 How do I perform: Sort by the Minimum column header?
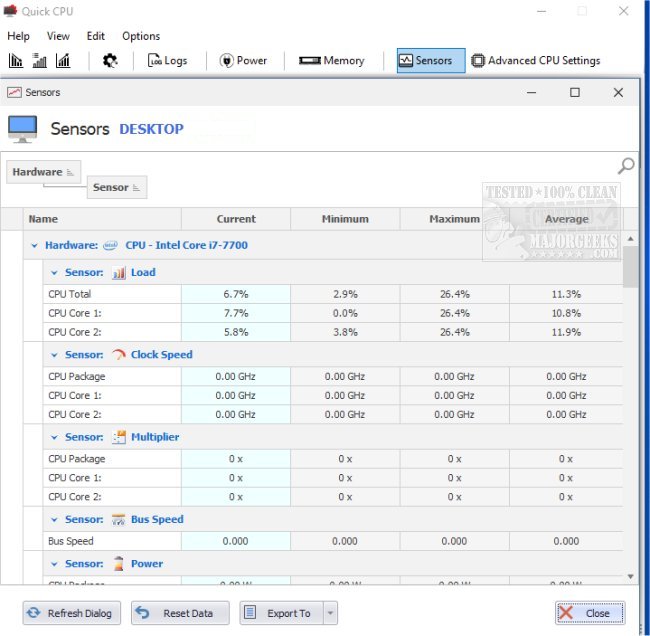pyautogui.click(x=345, y=219)
